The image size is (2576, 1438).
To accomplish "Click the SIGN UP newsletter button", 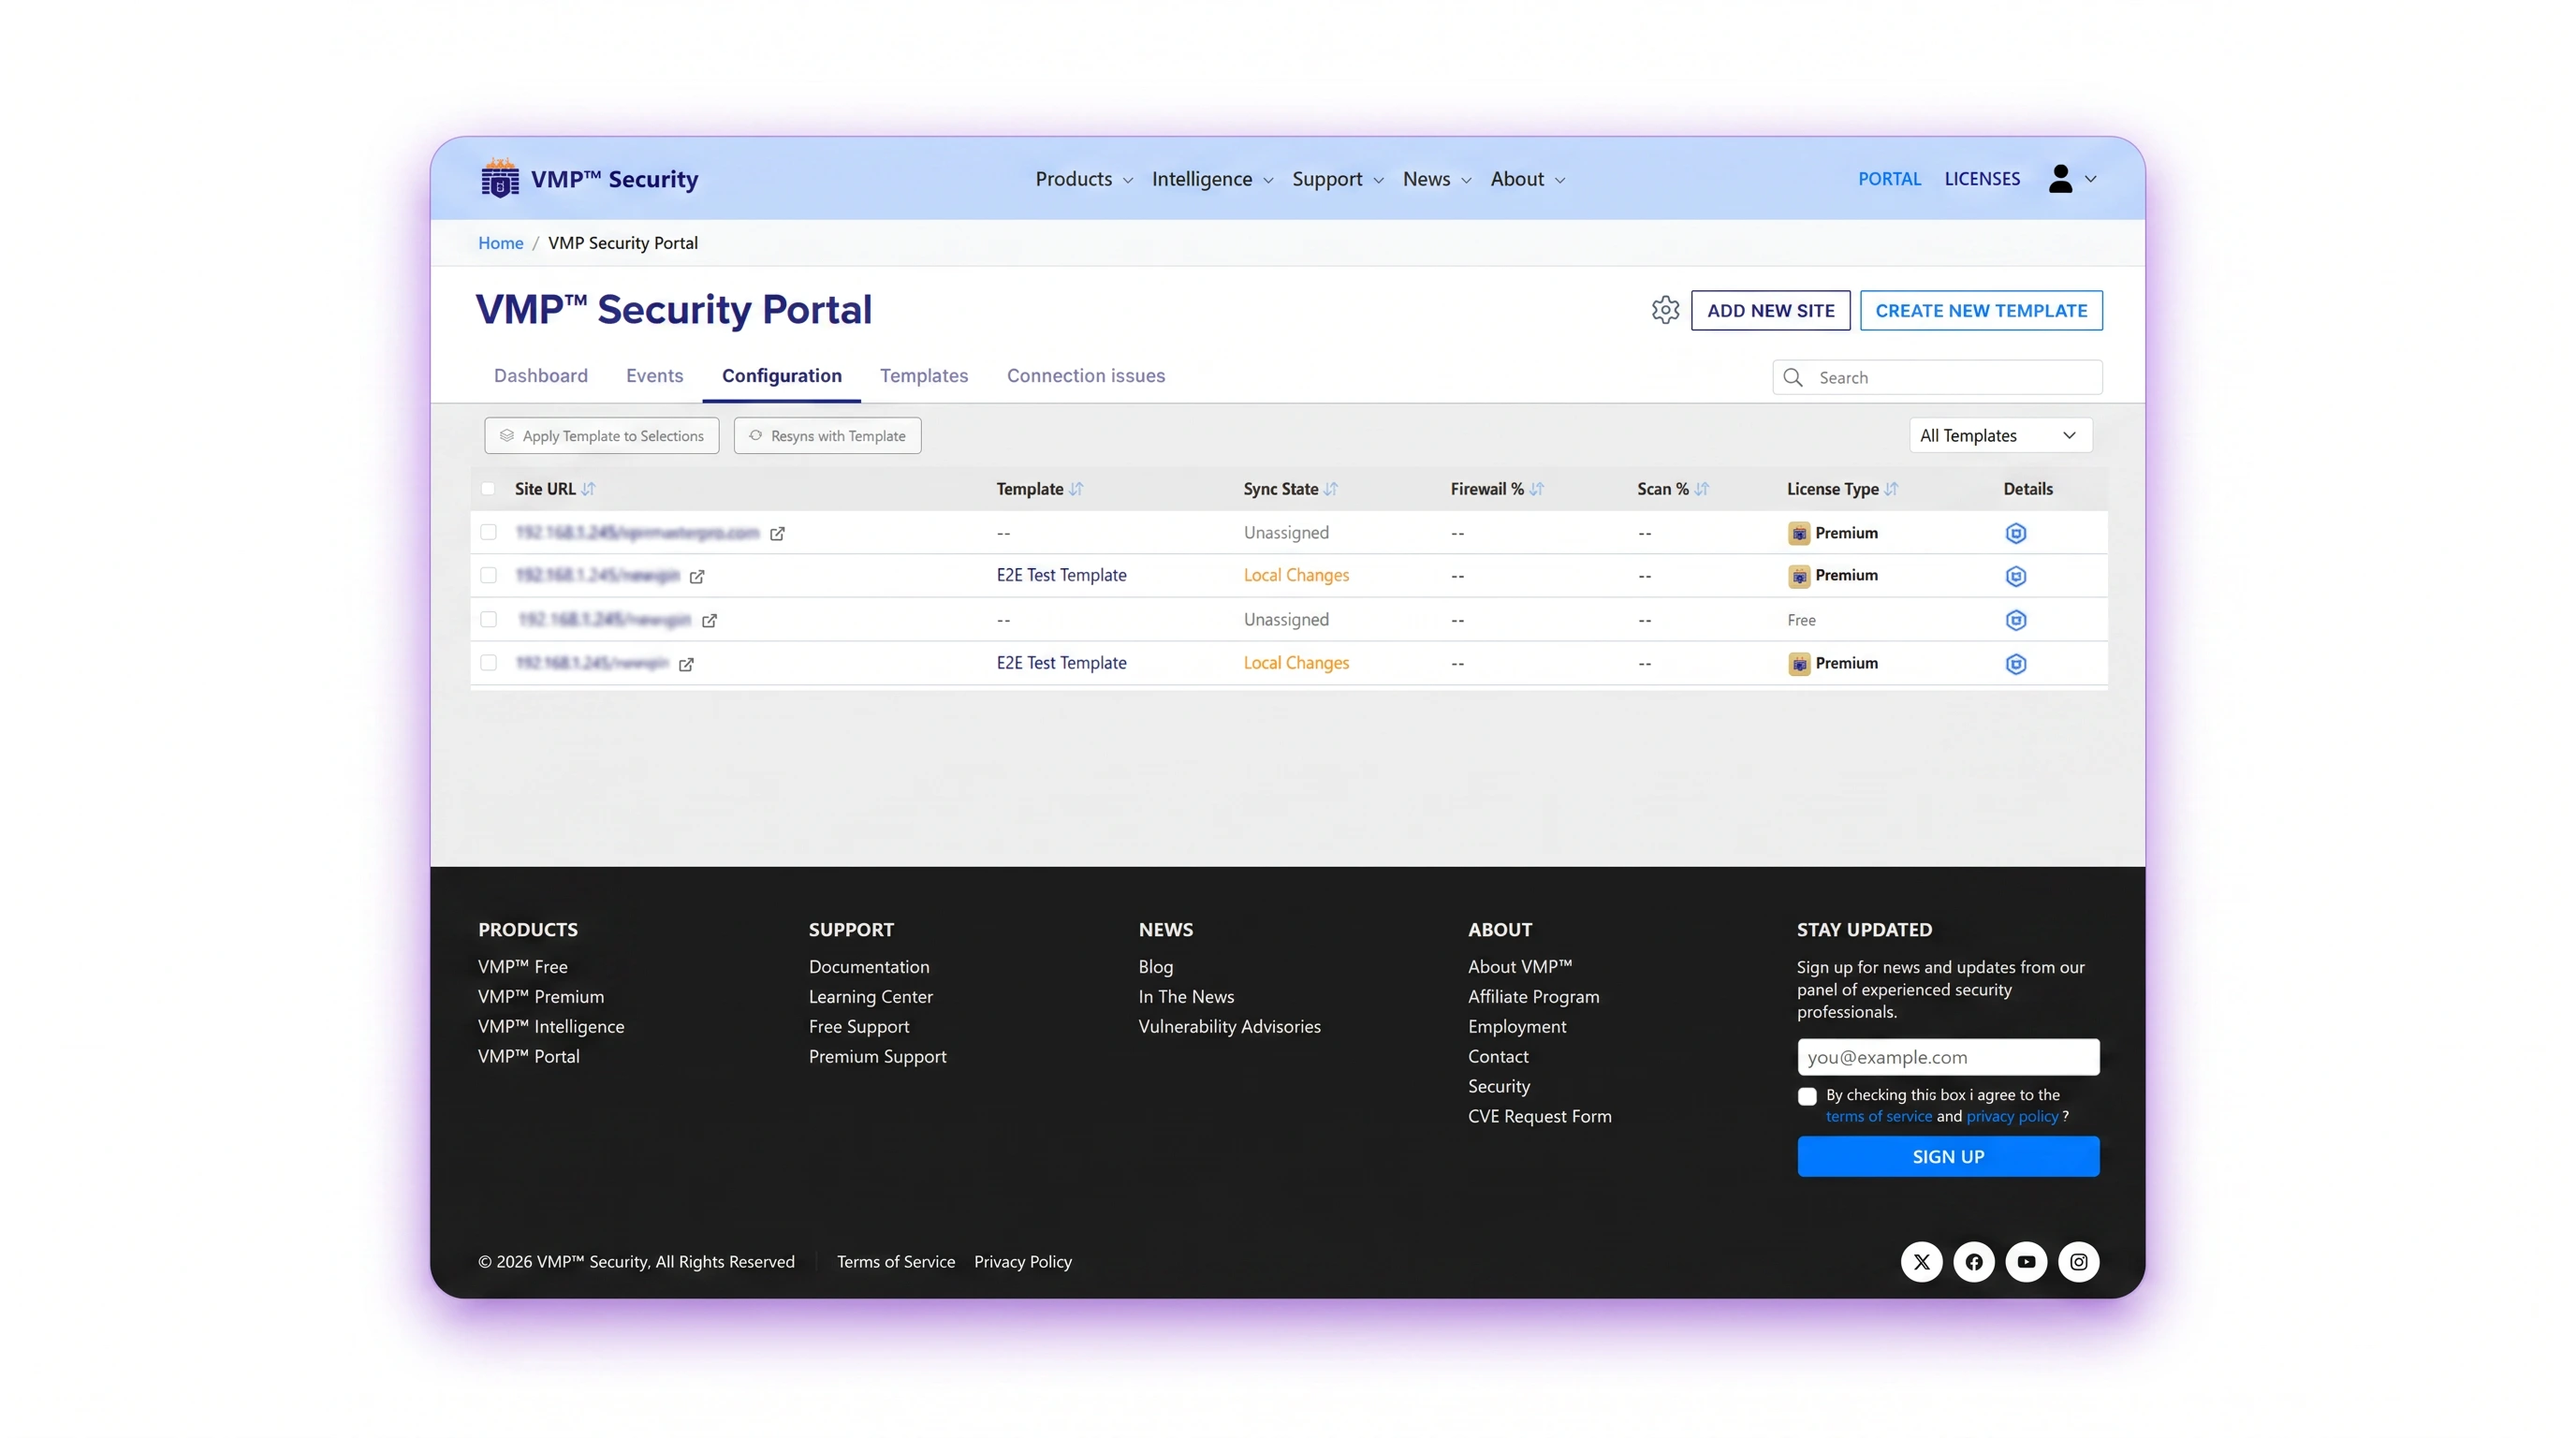I will [x=1948, y=1157].
